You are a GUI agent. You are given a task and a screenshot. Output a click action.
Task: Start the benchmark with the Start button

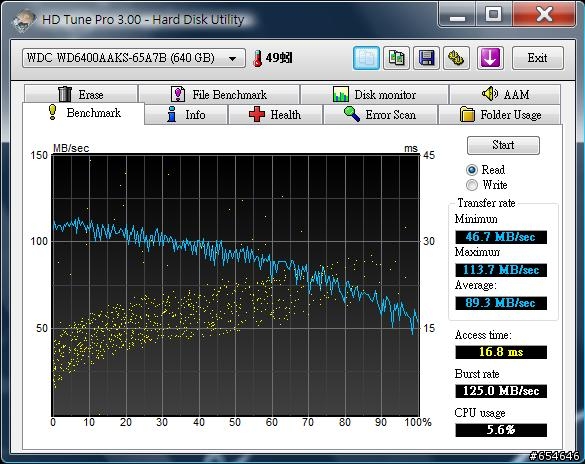pyautogui.click(x=503, y=145)
